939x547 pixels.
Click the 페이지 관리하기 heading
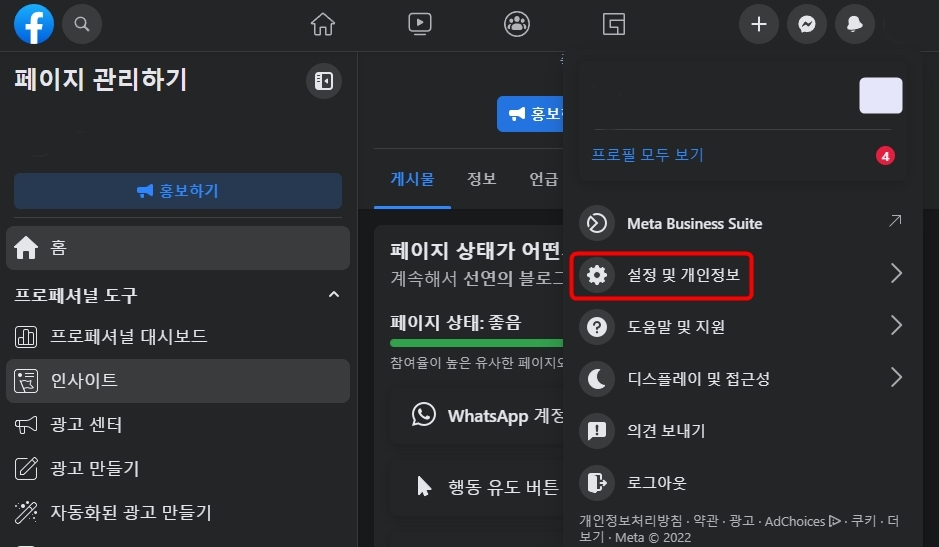[x=101, y=80]
